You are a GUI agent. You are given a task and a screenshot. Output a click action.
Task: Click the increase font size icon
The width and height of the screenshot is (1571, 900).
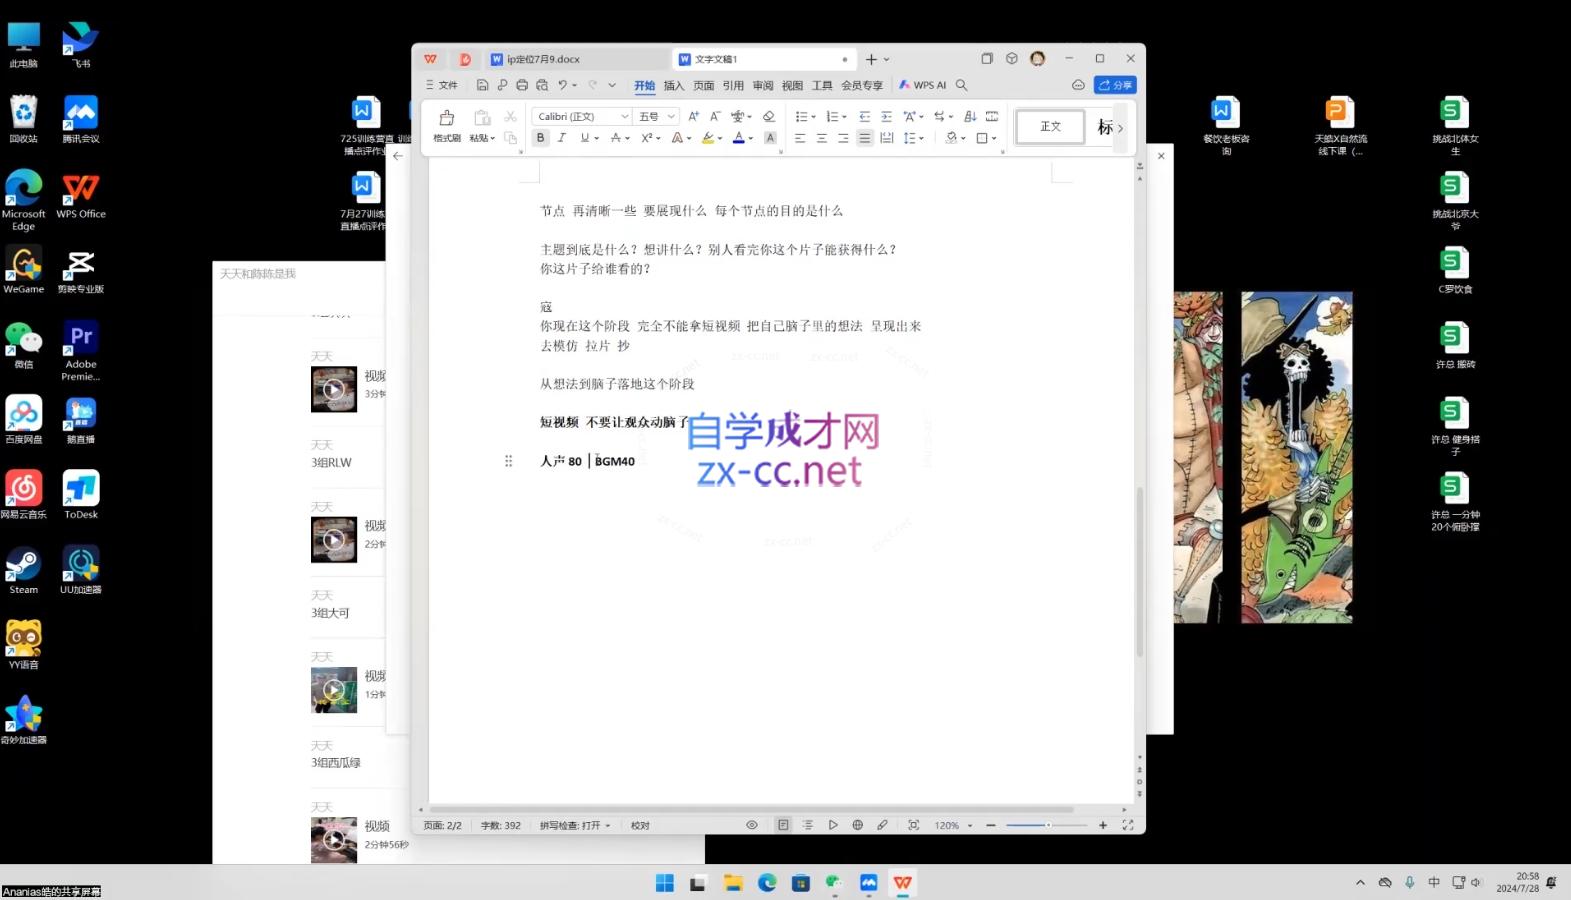pyautogui.click(x=693, y=117)
